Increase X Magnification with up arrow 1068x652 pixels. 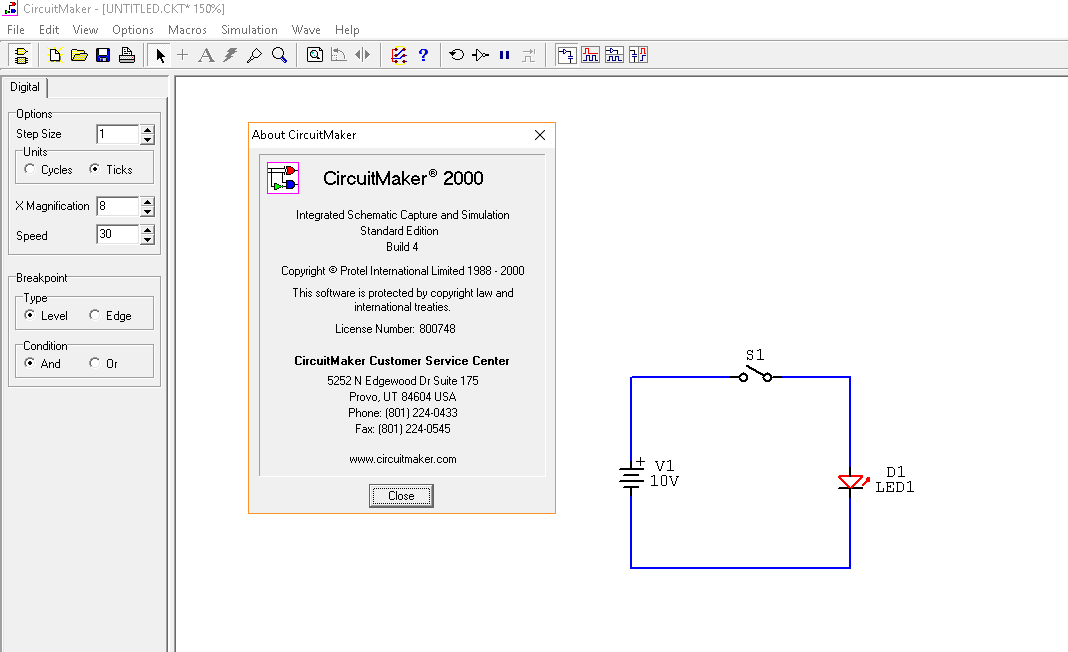[147, 202]
